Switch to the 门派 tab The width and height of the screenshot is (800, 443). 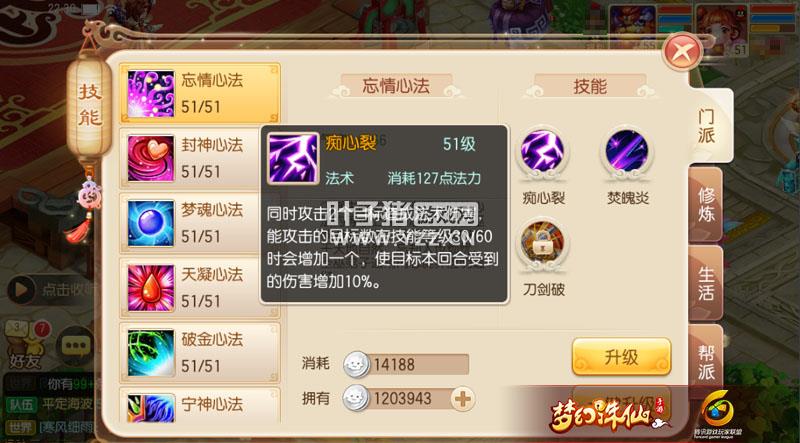pyautogui.click(x=707, y=126)
